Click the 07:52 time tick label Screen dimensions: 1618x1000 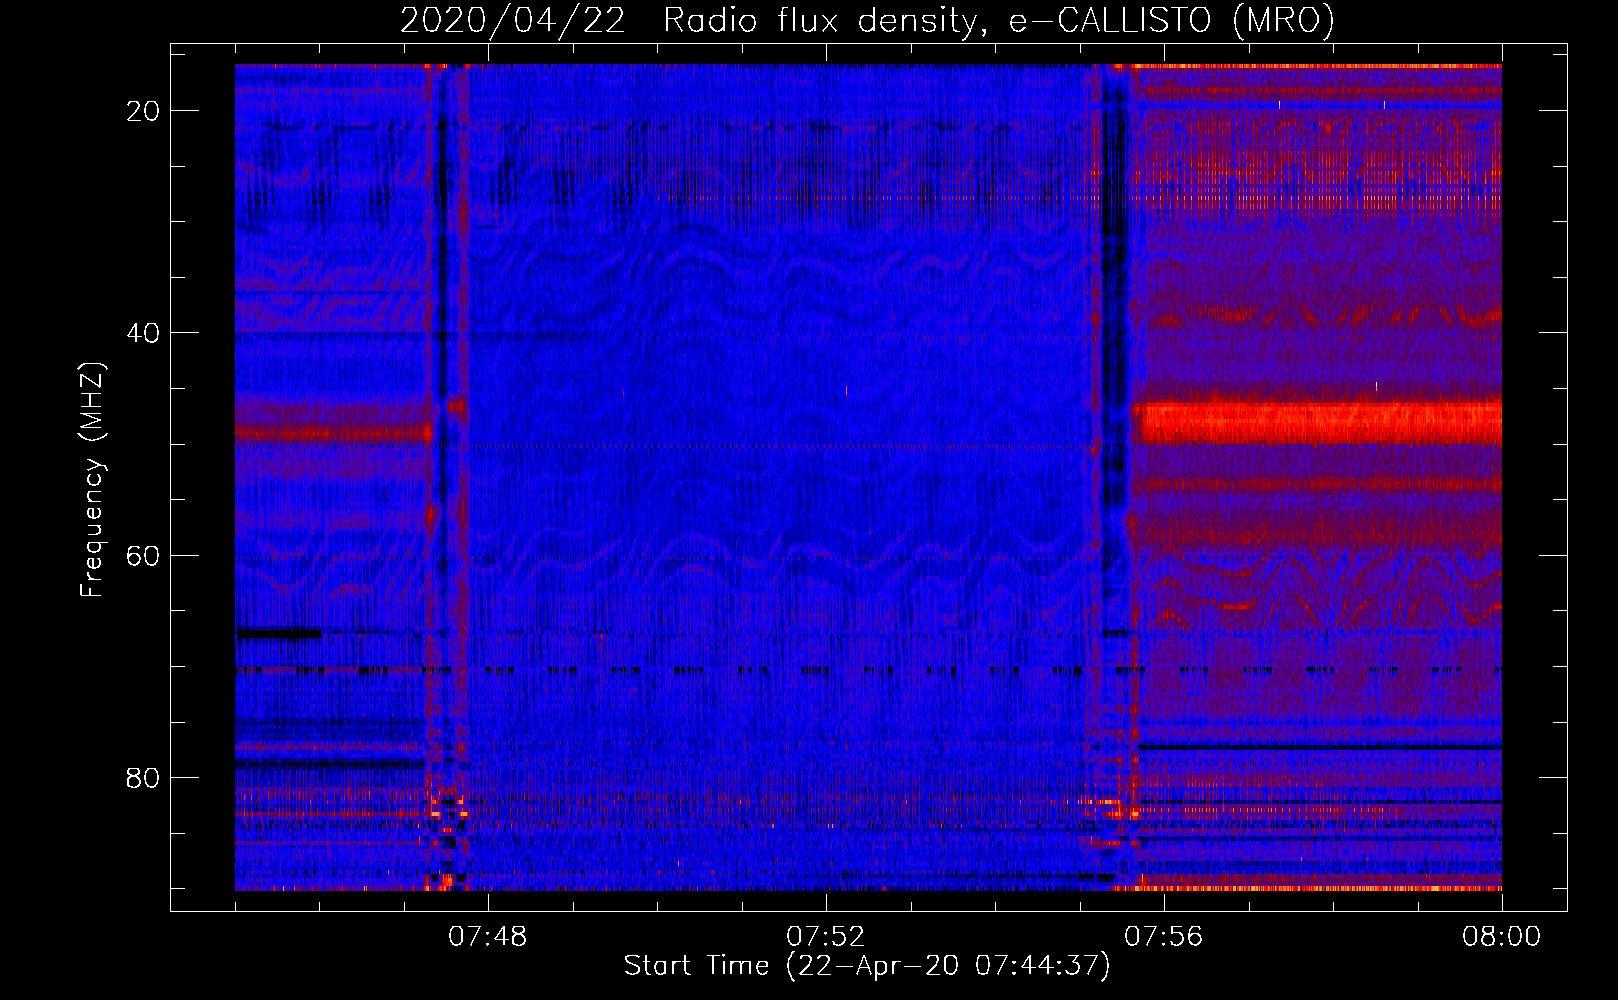point(825,937)
